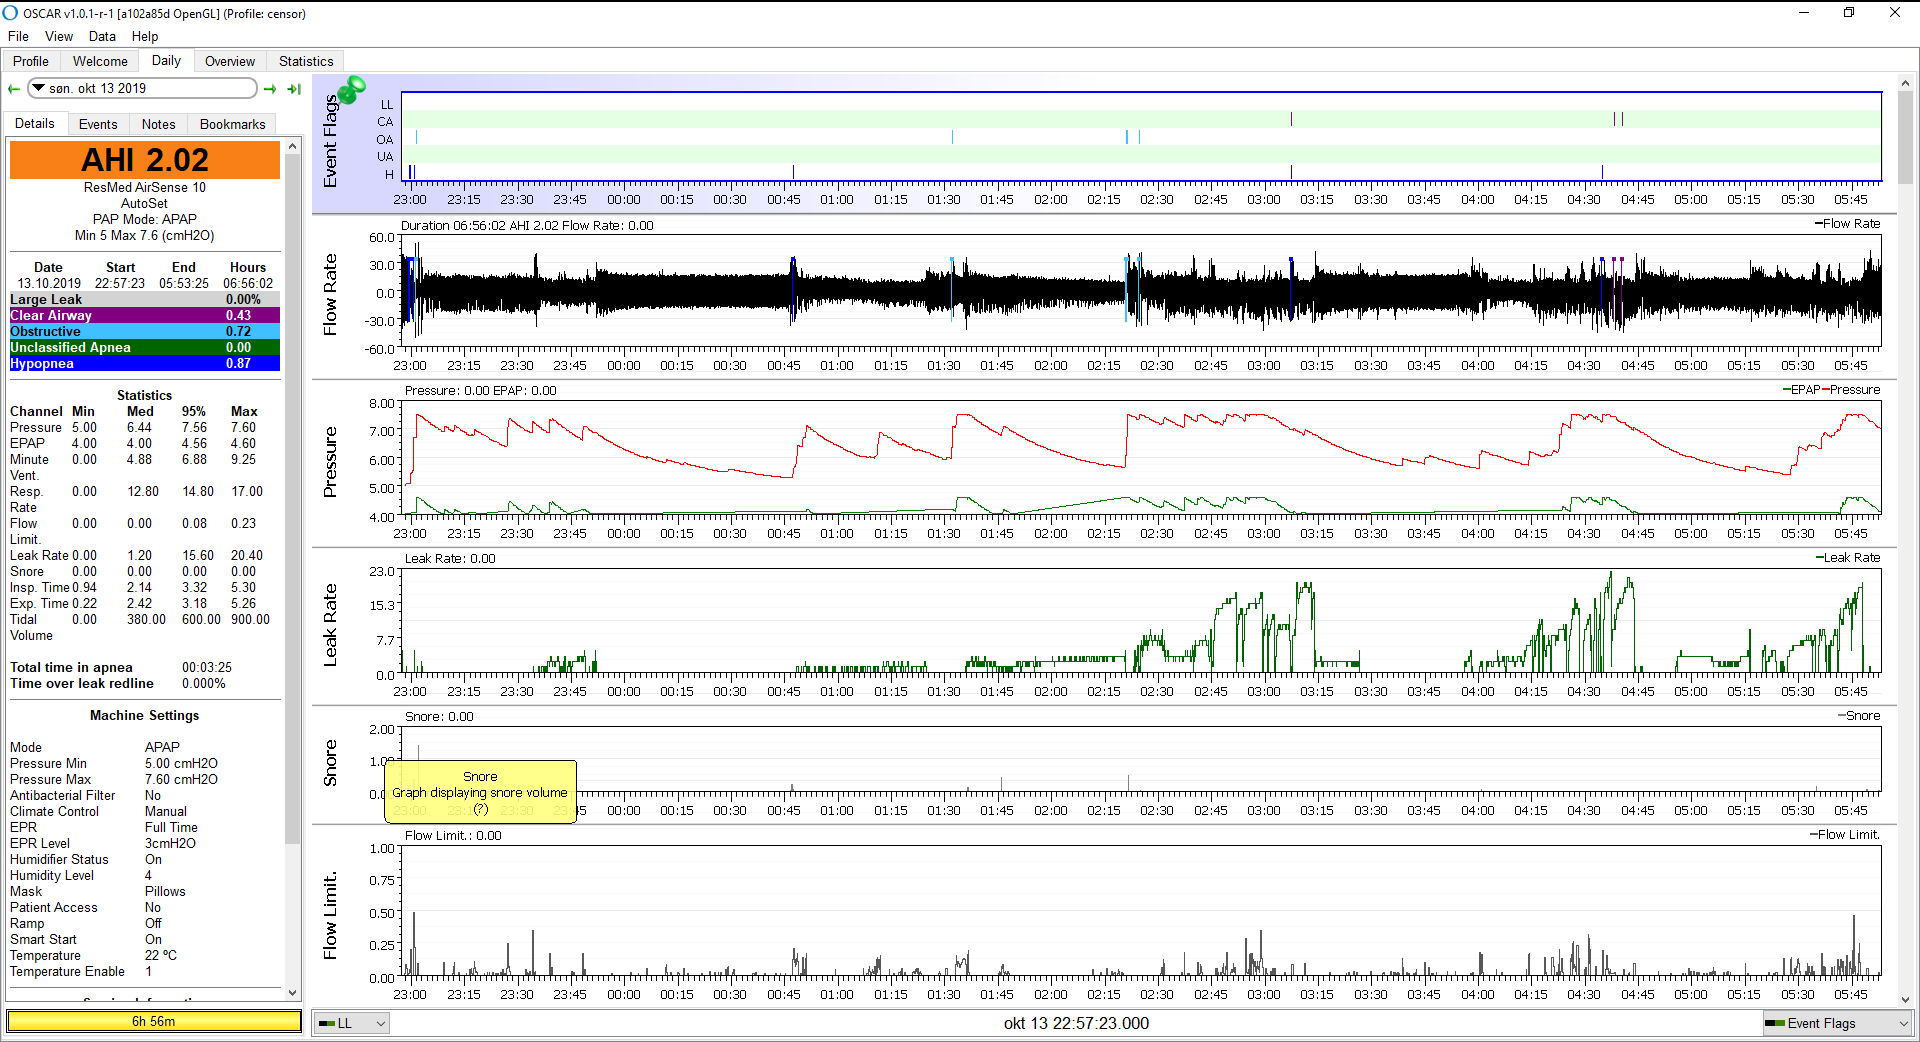This screenshot has height=1042, width=1920.
Task: Switch to the Statistics tab
Action: click(x=306, y=61)
